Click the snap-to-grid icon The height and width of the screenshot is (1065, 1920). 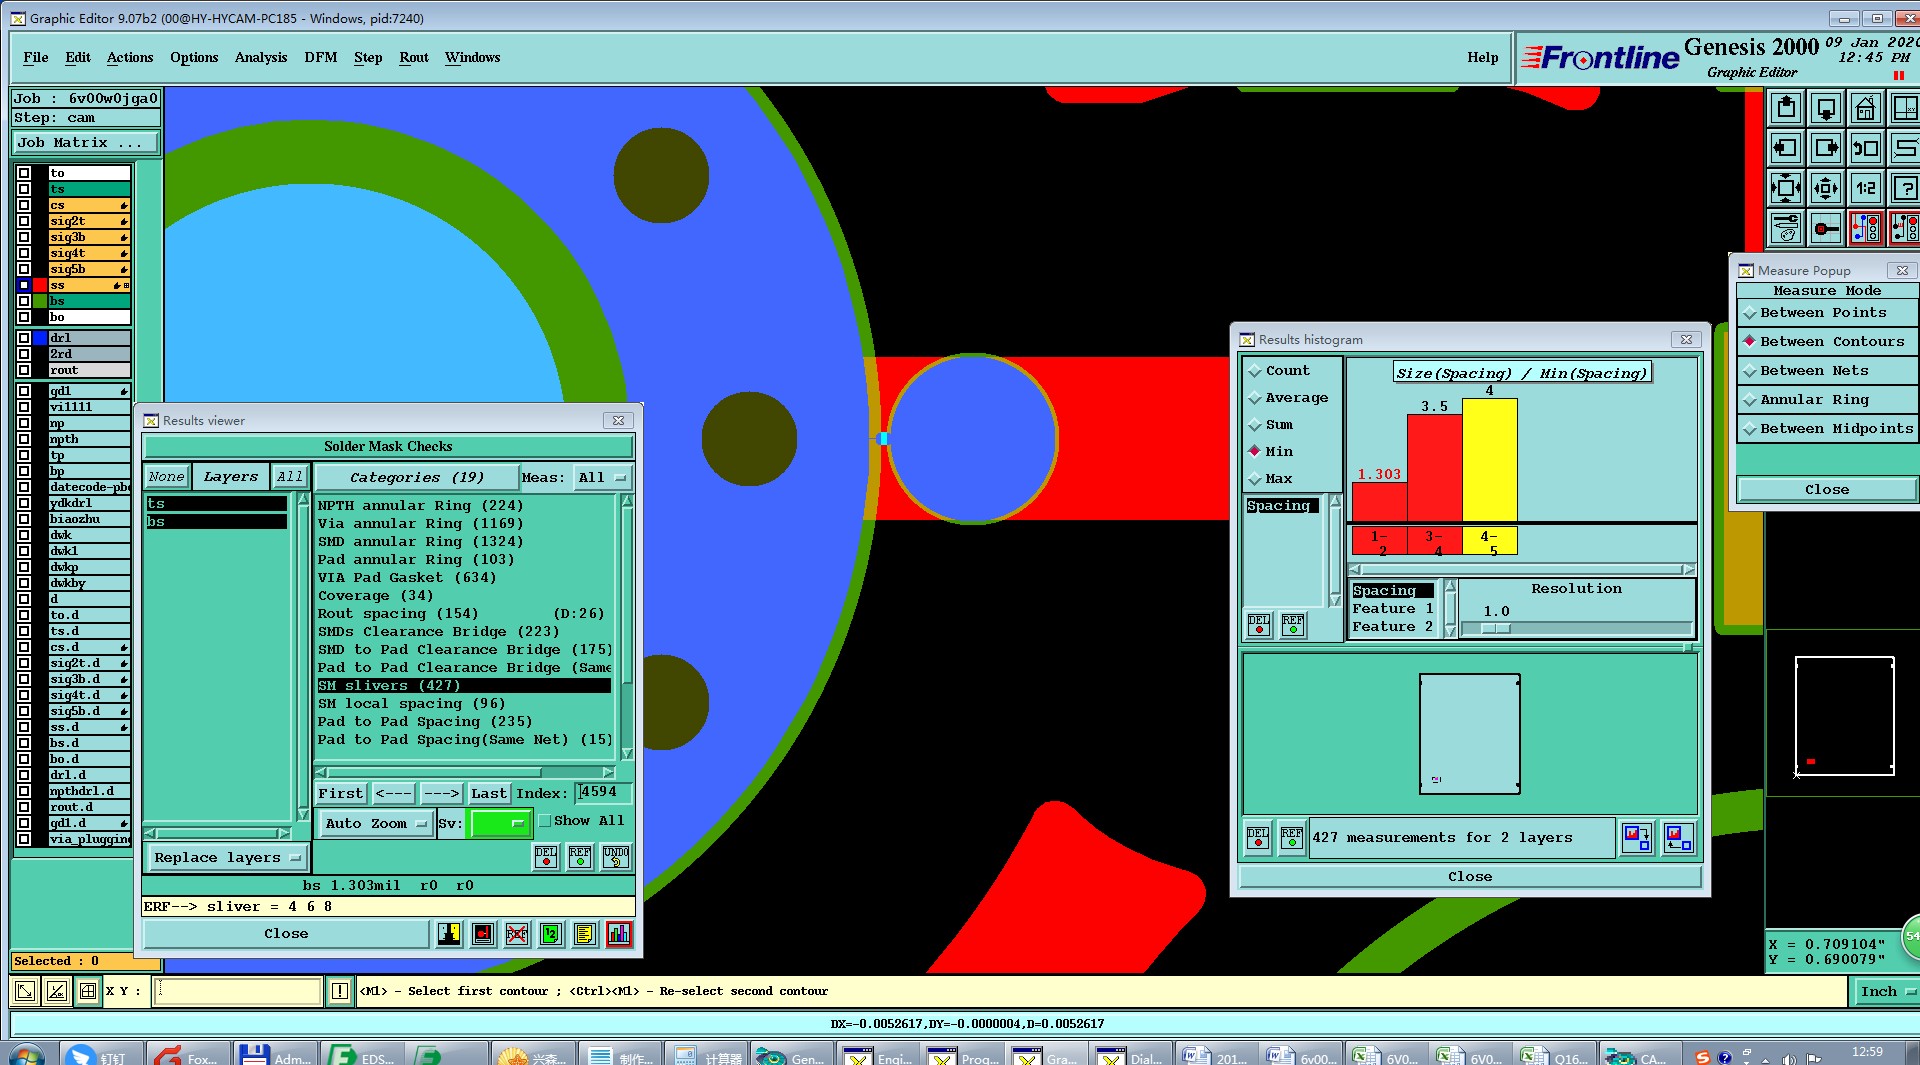(x=1826, y=228)
